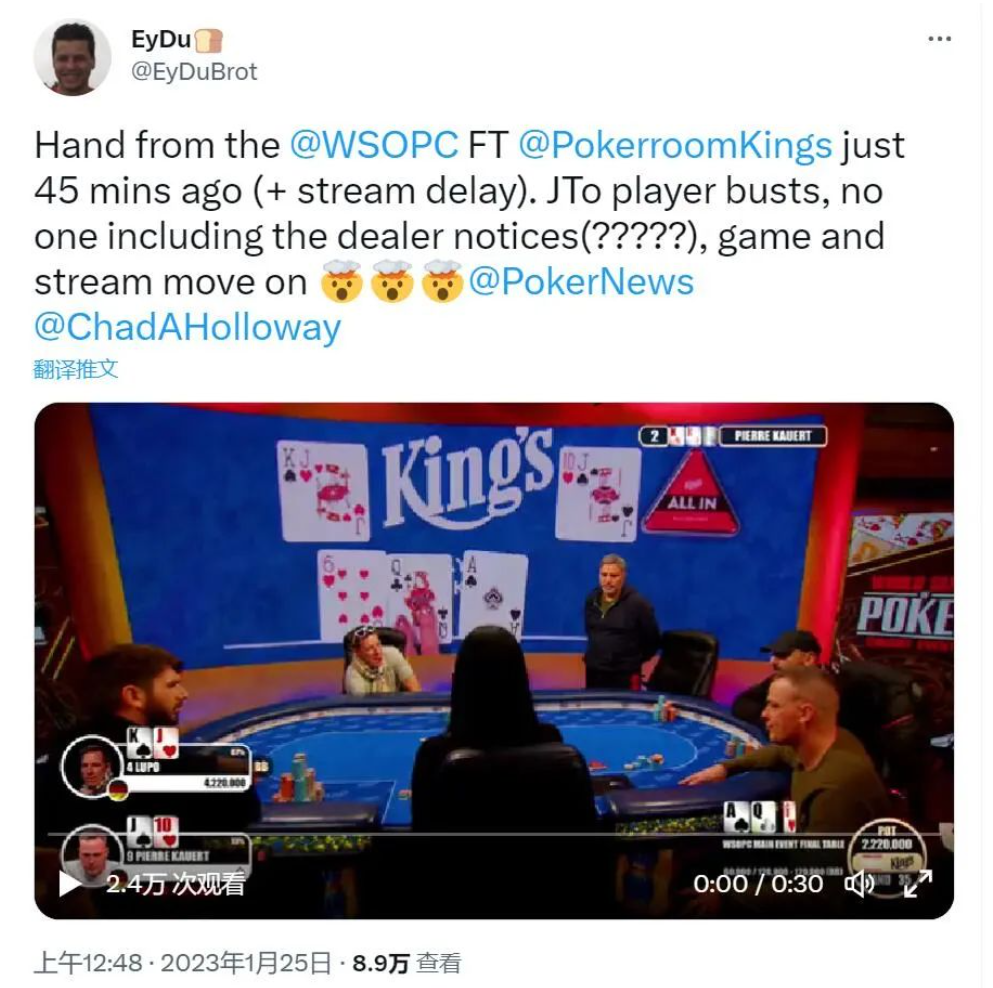Click the tweet timestamp 上午12:48 · 2023年1月25日

[182, 963]
